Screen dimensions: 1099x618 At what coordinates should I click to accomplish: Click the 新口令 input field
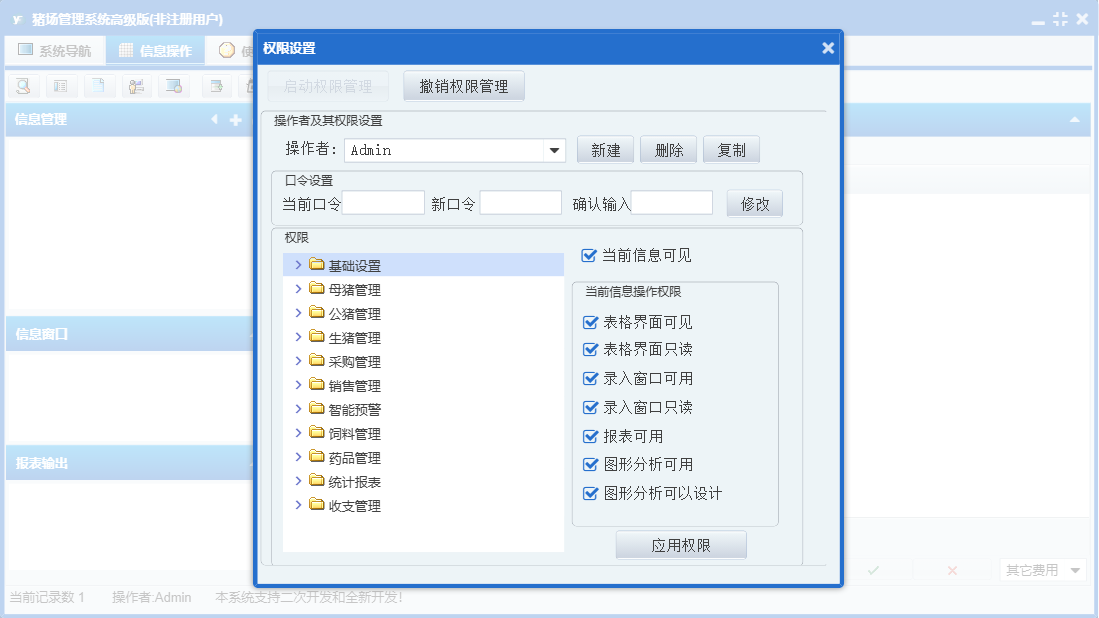(x=520, y=204)
